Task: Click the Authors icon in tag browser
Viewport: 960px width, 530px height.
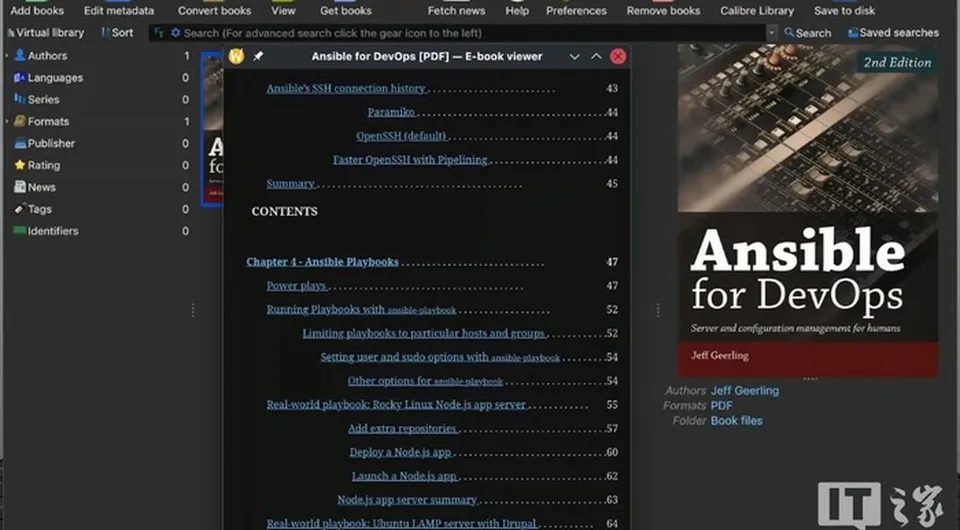Action: pos(20,55)
